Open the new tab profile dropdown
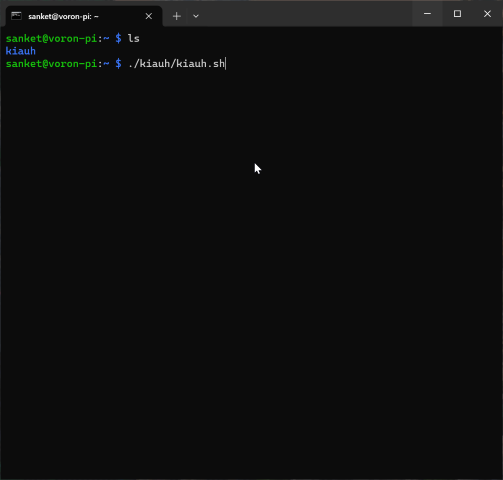Screen dimensions: 503x480 [x=196, y=16]
